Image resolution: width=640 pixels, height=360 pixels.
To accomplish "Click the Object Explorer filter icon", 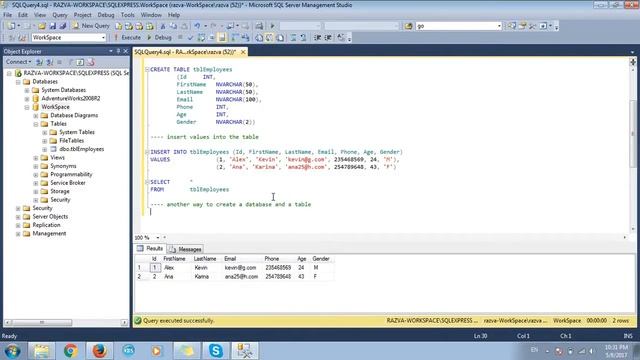I will click(70, 62).
